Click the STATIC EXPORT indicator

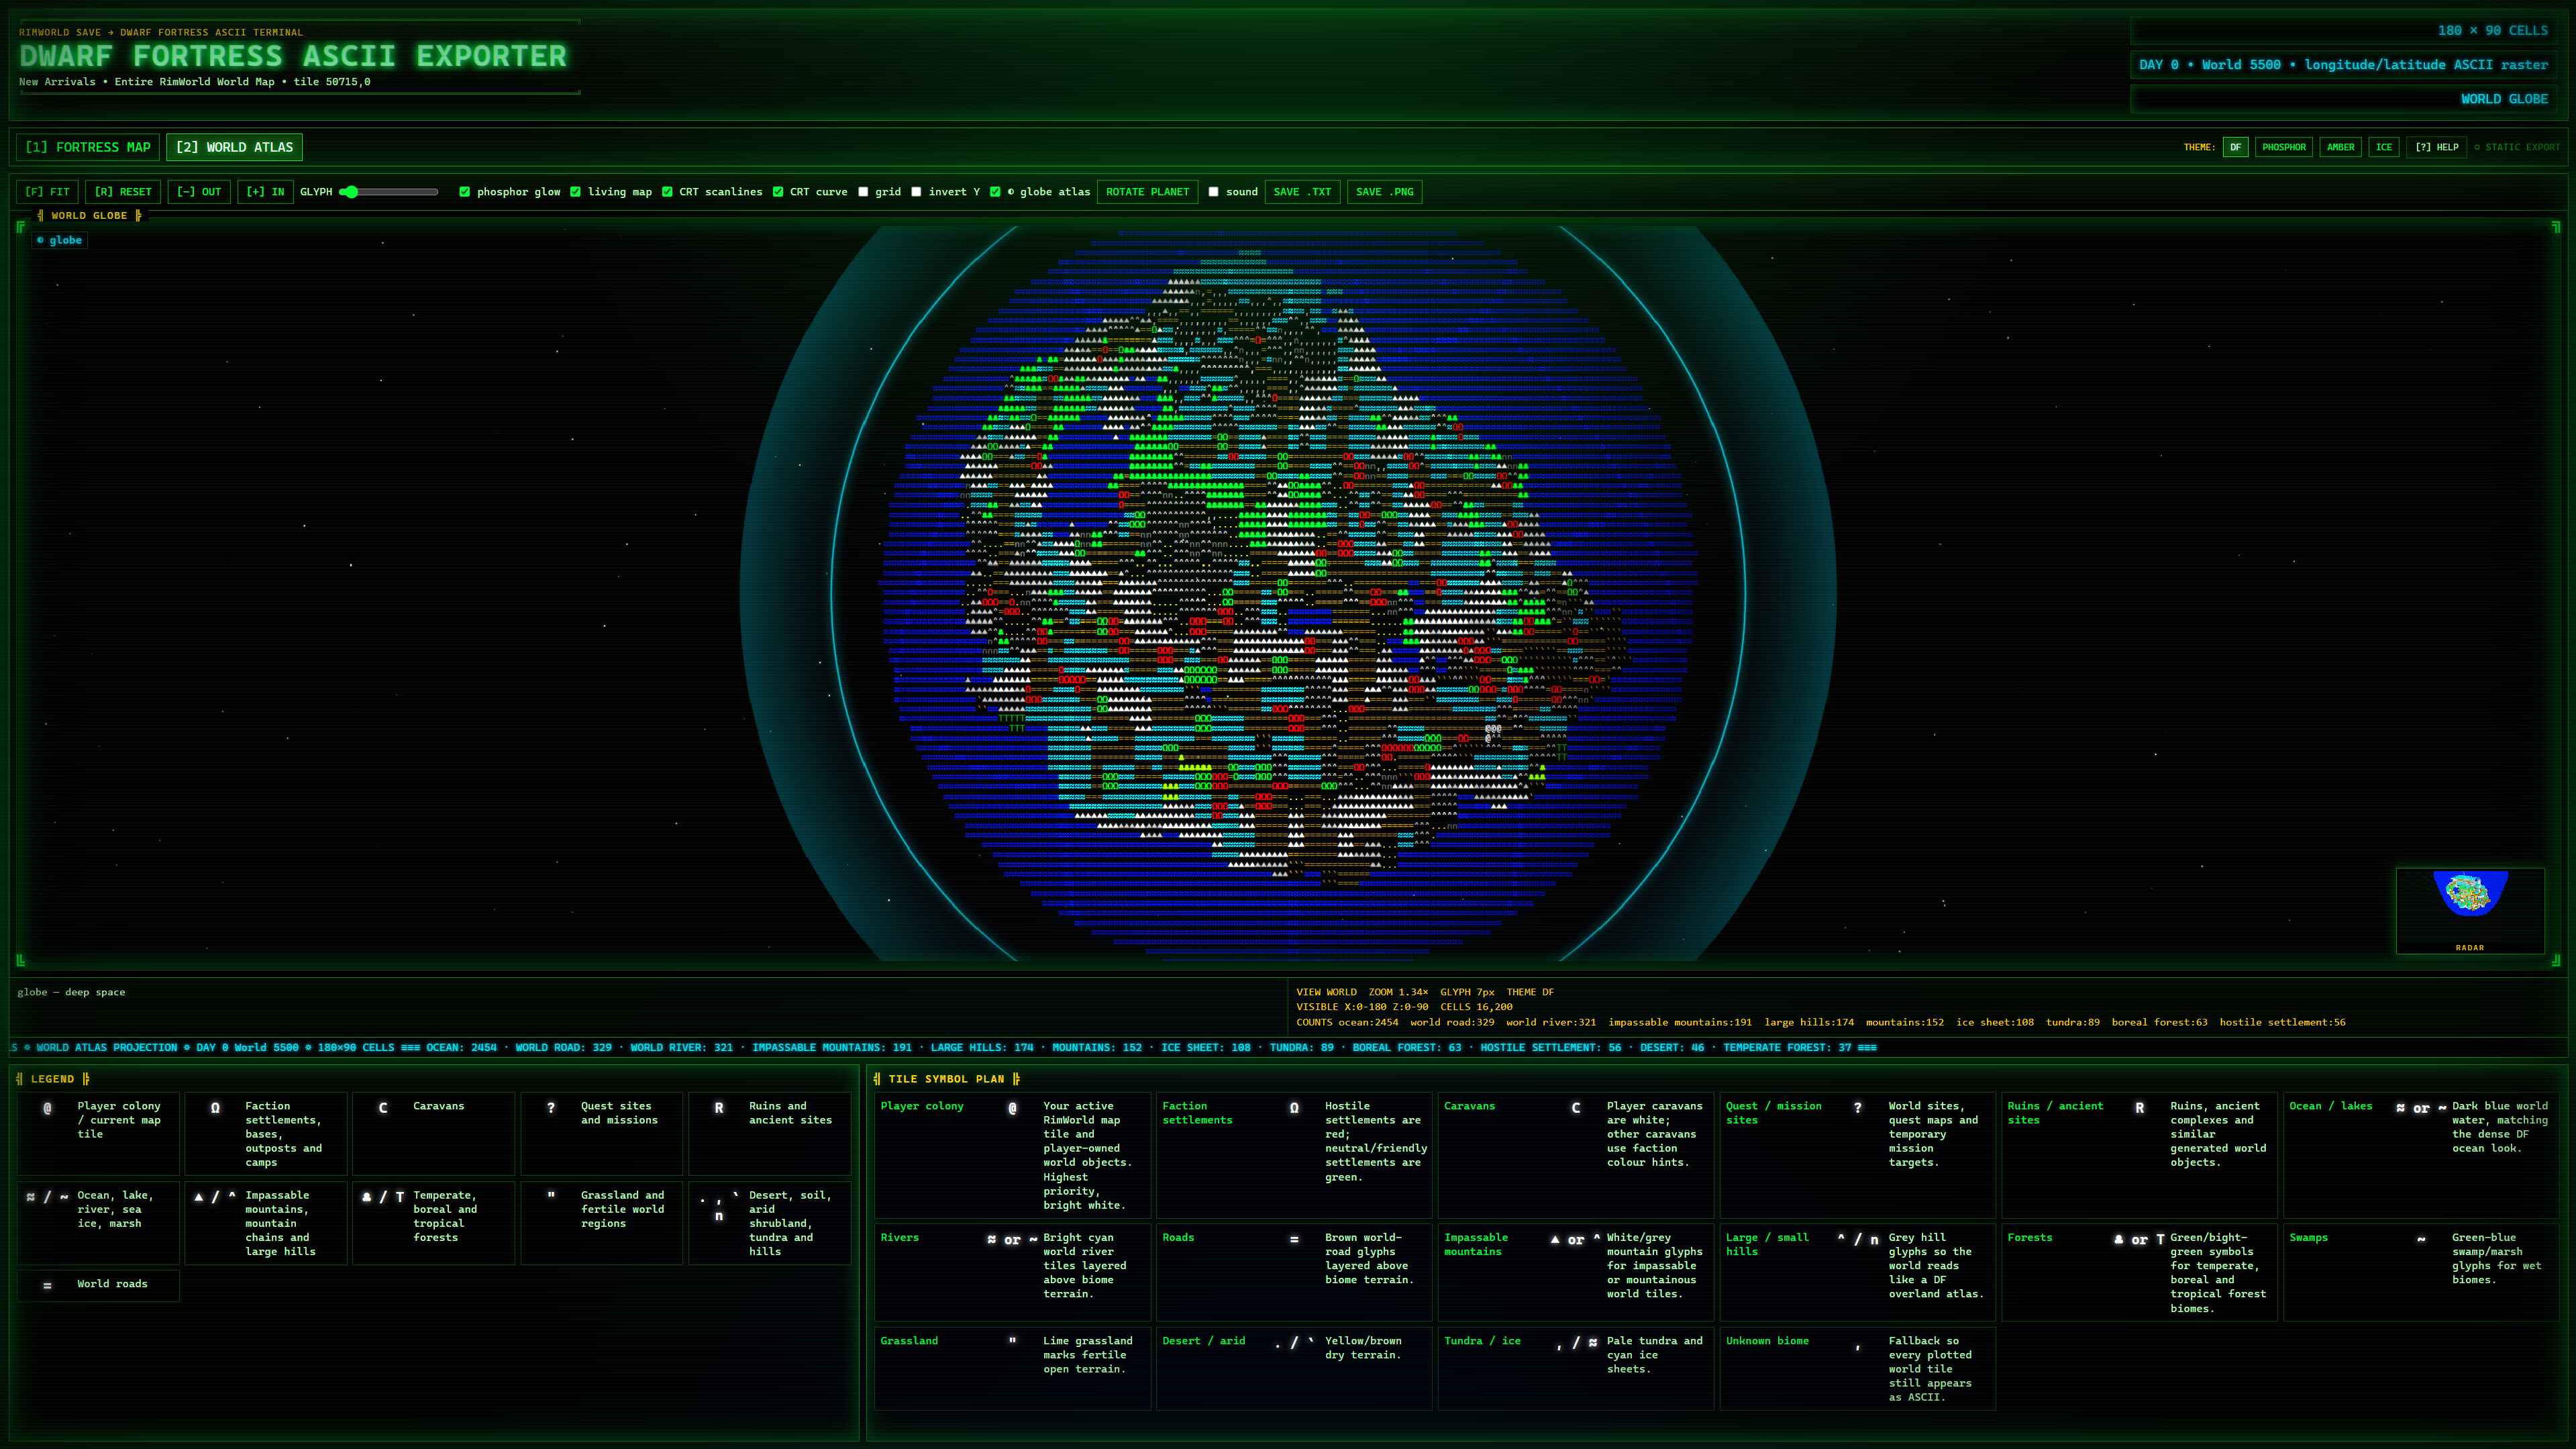tap(2517, 147)
